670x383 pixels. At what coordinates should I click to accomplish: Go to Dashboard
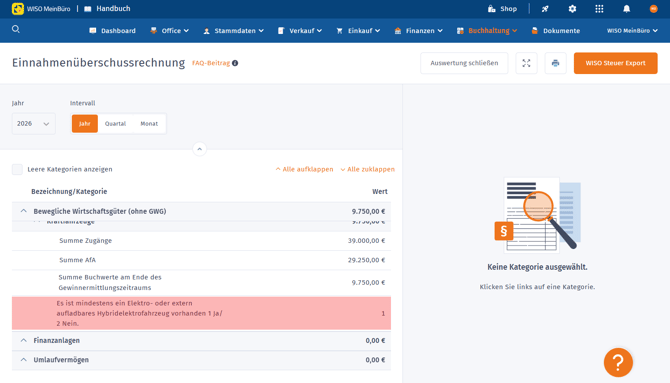click(112, 31)
